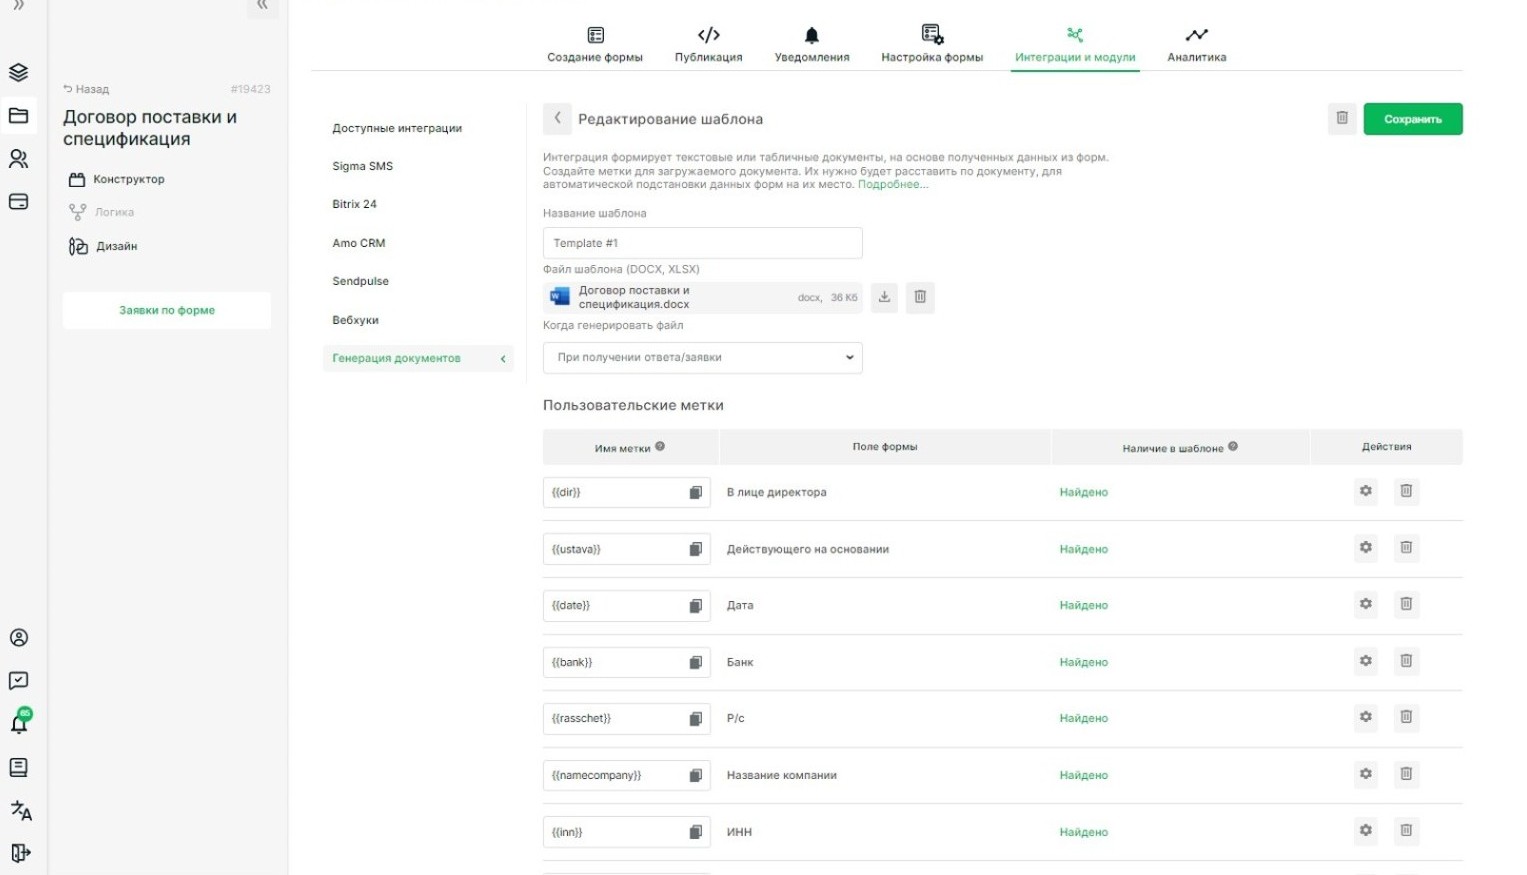
Task: Open settings for the {{bank}} tag
Action: point(1365,661)
